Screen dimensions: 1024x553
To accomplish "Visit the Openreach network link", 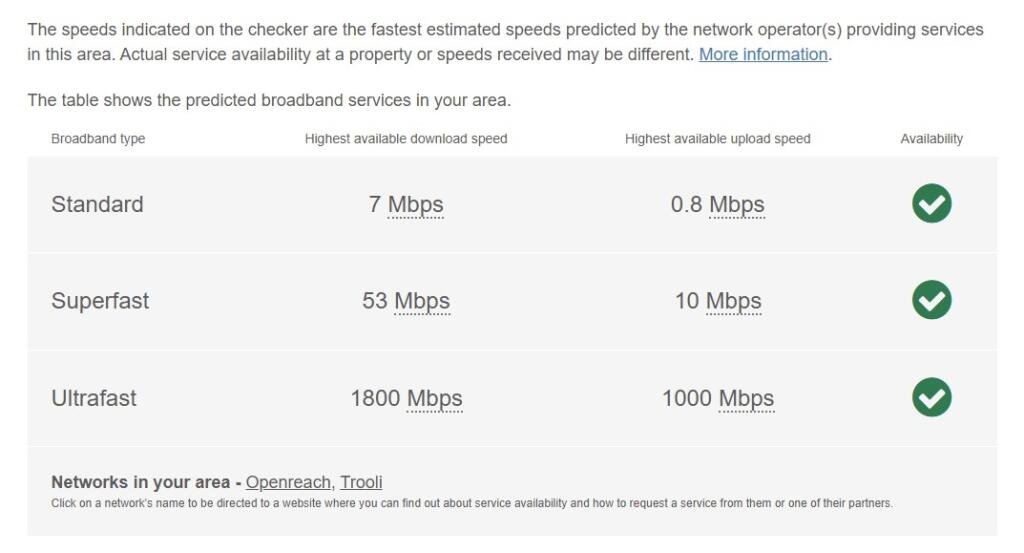I will pyautogui.click(x=288, y=482).
